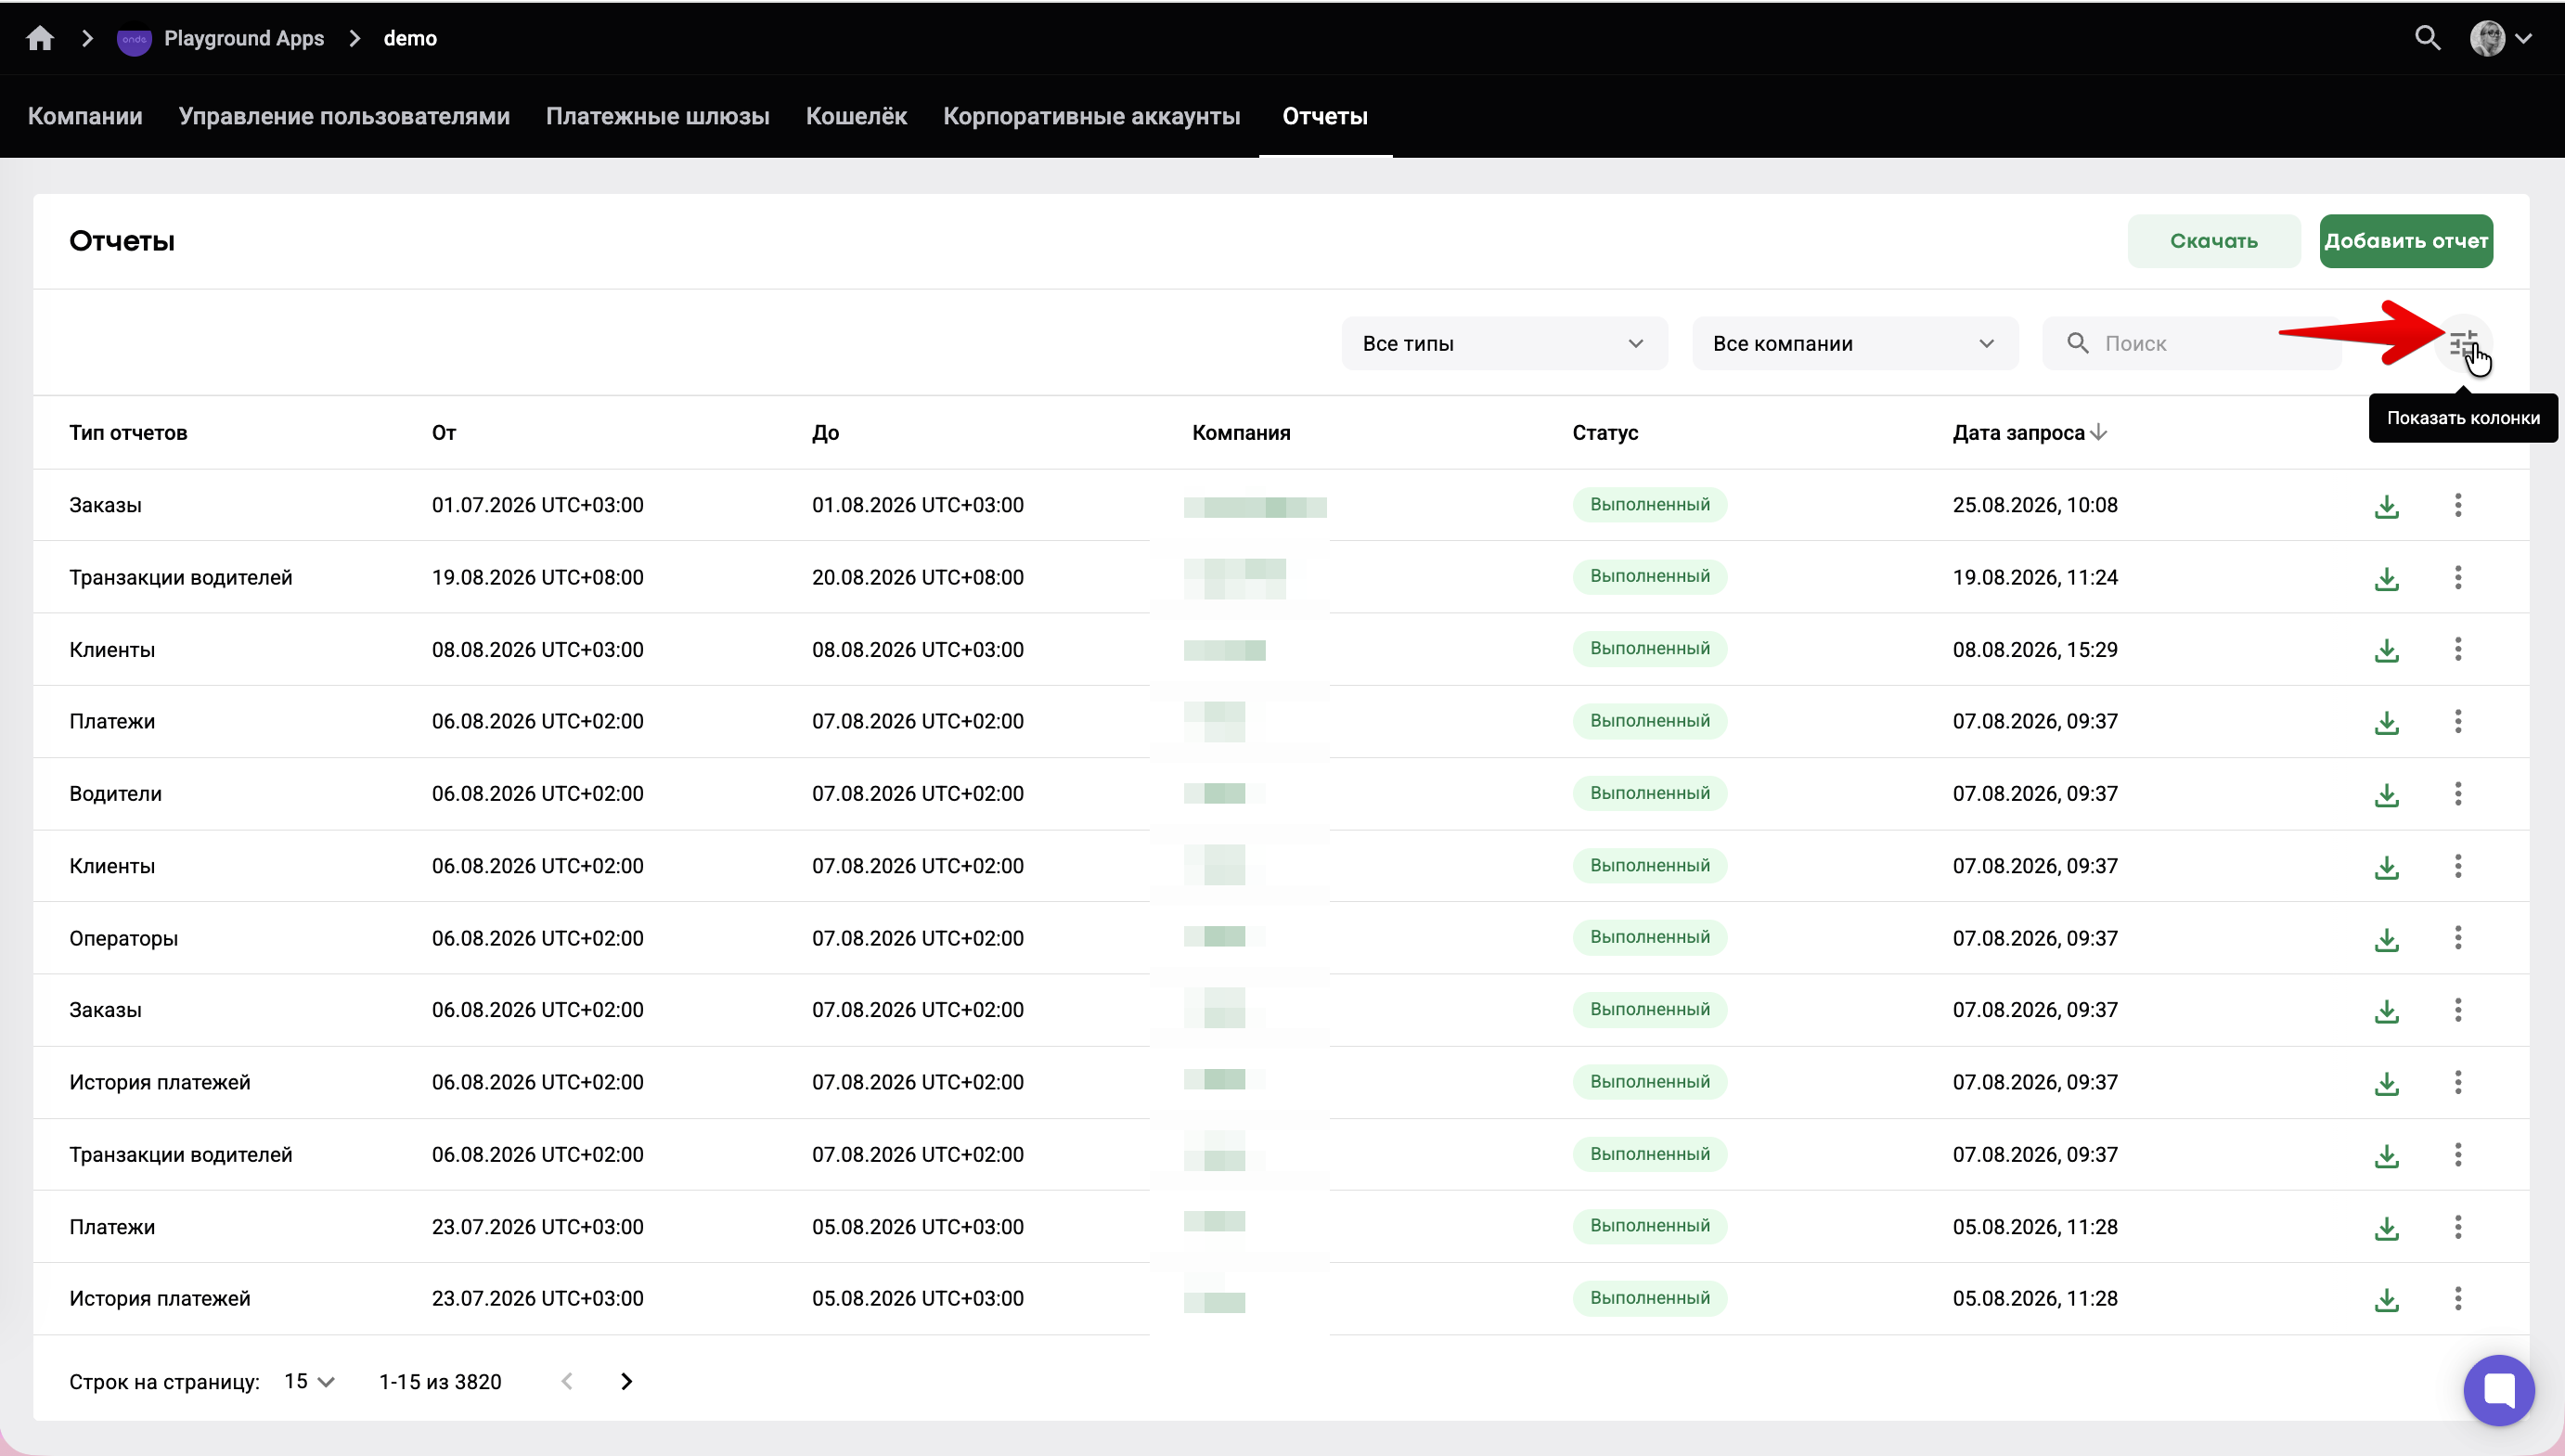Open the global search magnifier icon
The width and height of the screenshot is (2565, 1456).
coord(2428,38)
